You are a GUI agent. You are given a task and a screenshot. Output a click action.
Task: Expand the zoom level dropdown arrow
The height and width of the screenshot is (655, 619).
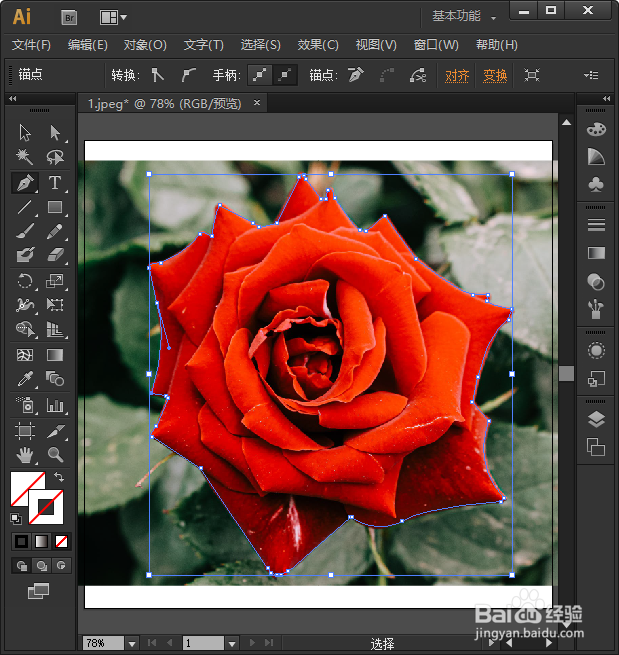tap(132, 644)
